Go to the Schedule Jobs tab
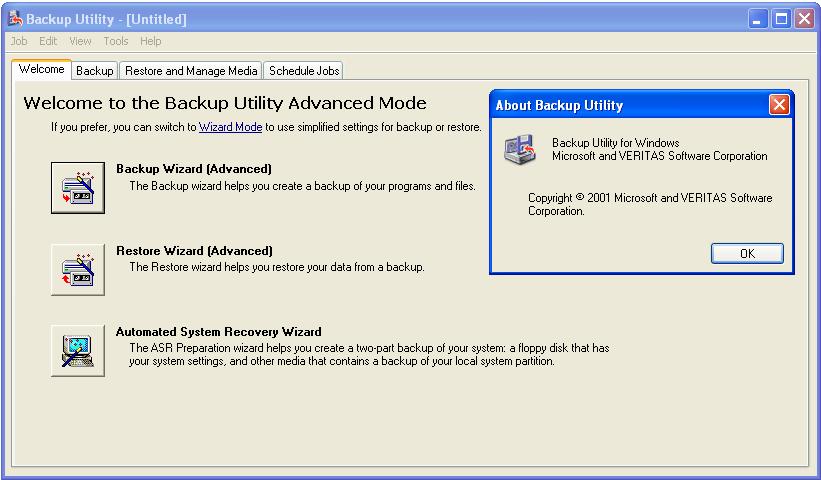The image size is (821, 480). click(304, 71)
